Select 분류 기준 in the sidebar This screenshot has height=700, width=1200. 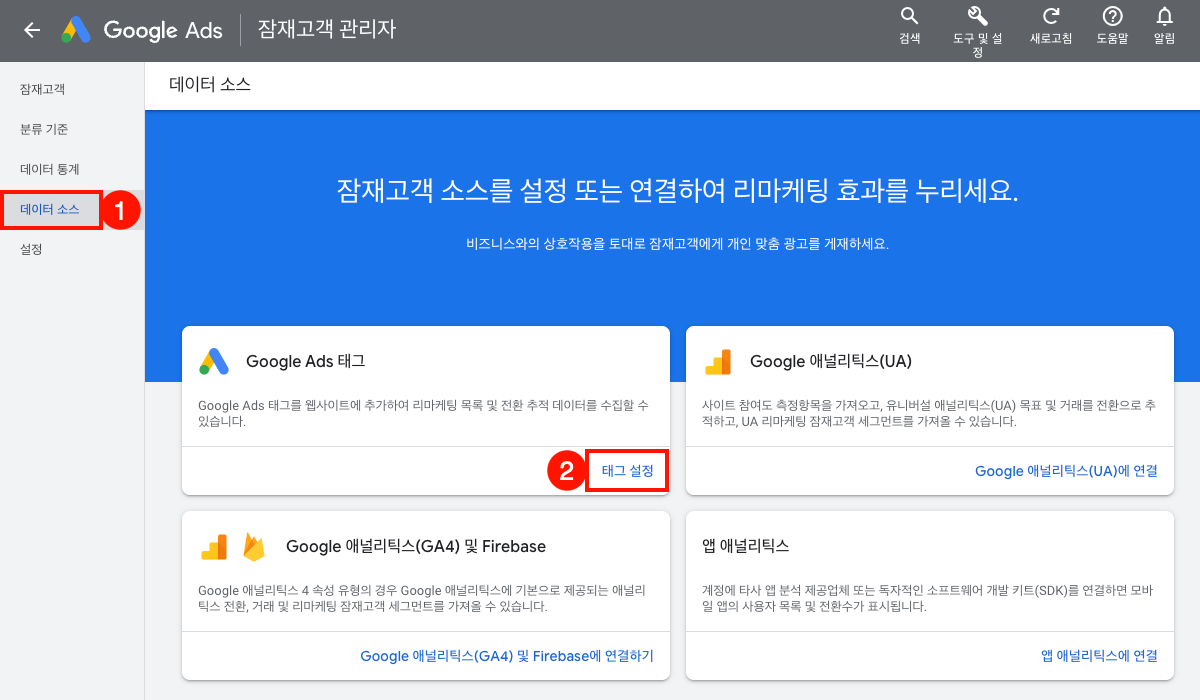44,129
